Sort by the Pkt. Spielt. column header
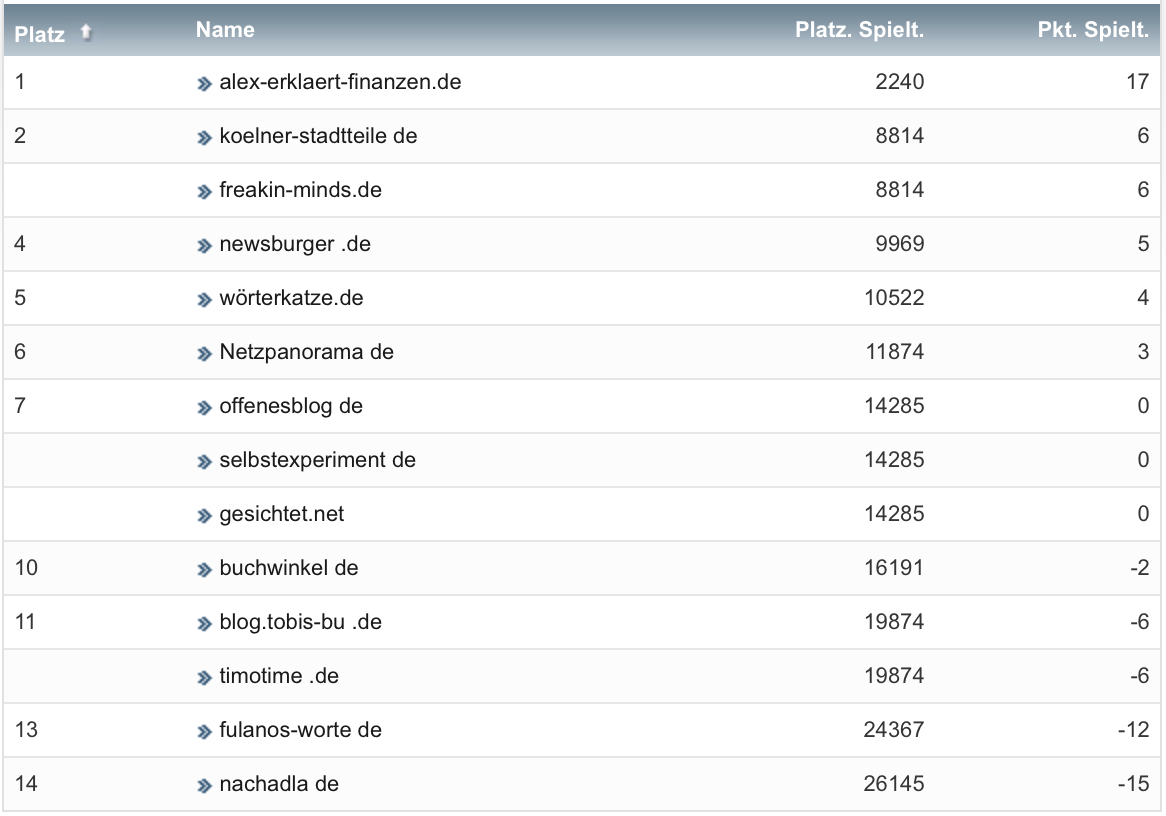The image size is (1166, 816). coord(1093,30)
